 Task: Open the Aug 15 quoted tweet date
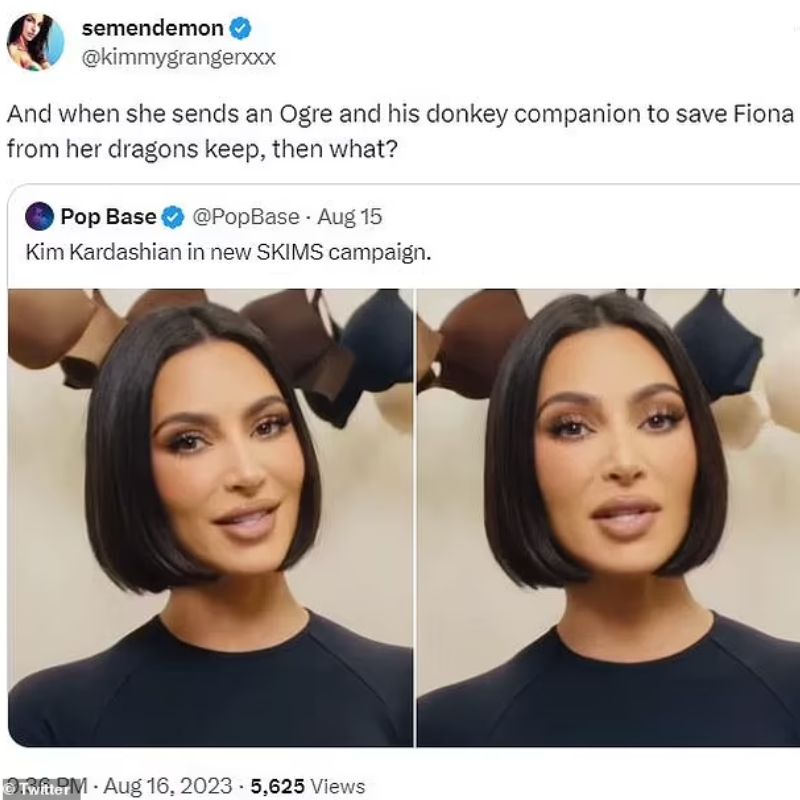coord(350,217)
